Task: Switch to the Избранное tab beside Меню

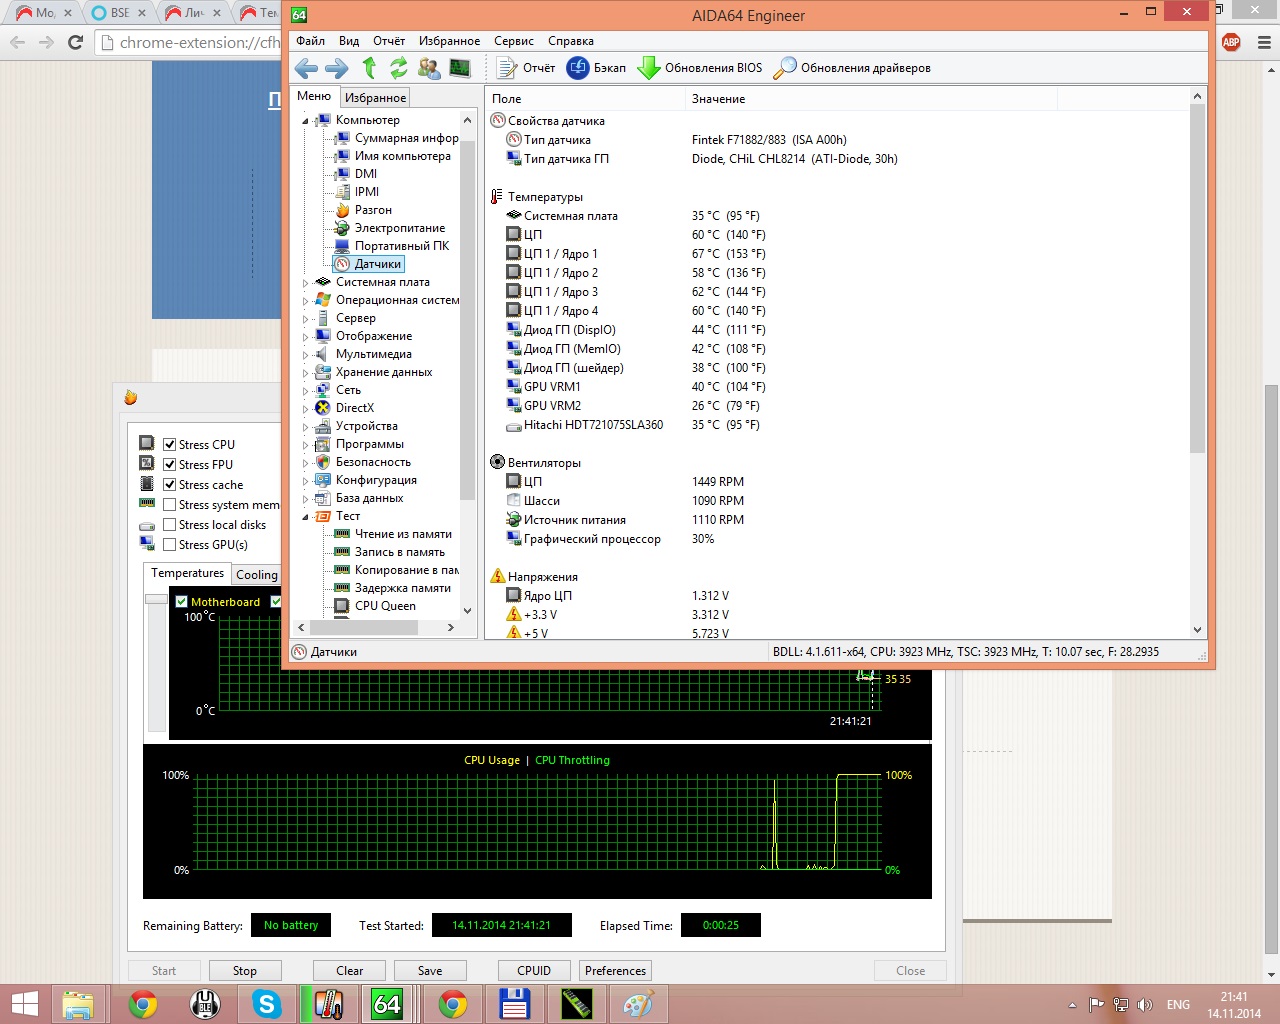Action: [x=375, y=98]
